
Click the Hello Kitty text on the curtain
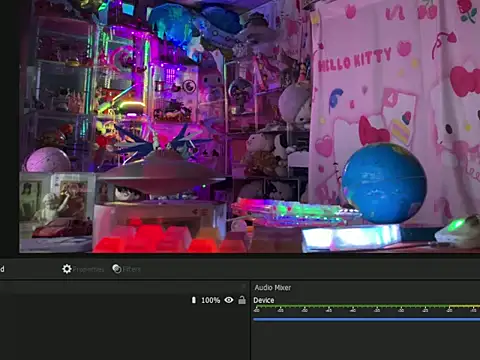(x=354, y=60)
